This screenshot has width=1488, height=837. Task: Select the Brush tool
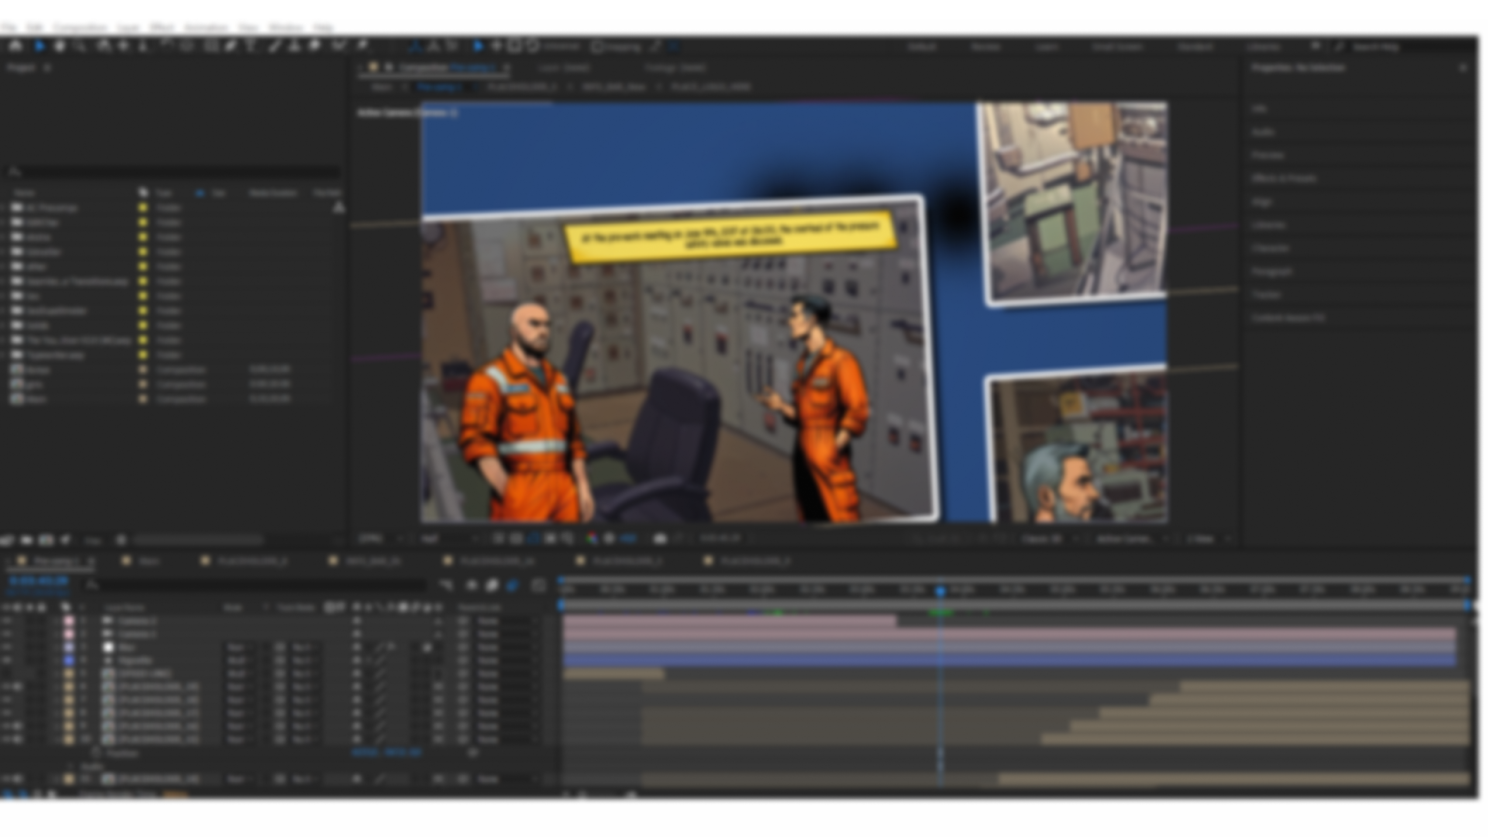[x=273, y=46]
